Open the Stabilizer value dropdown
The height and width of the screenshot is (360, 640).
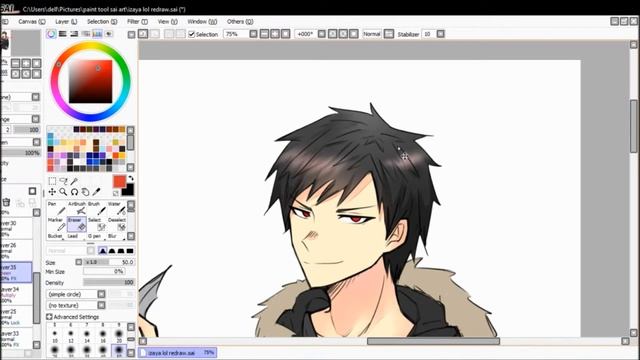pyautogui.click(x=440, y=34)
